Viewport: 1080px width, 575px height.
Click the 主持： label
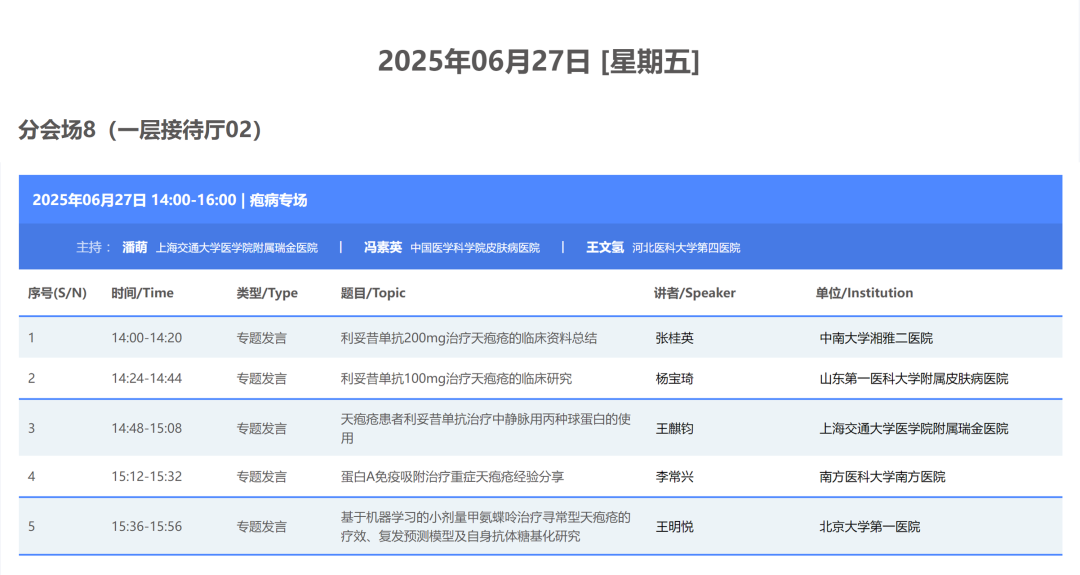pyautogui.click(x=94, y=247)
